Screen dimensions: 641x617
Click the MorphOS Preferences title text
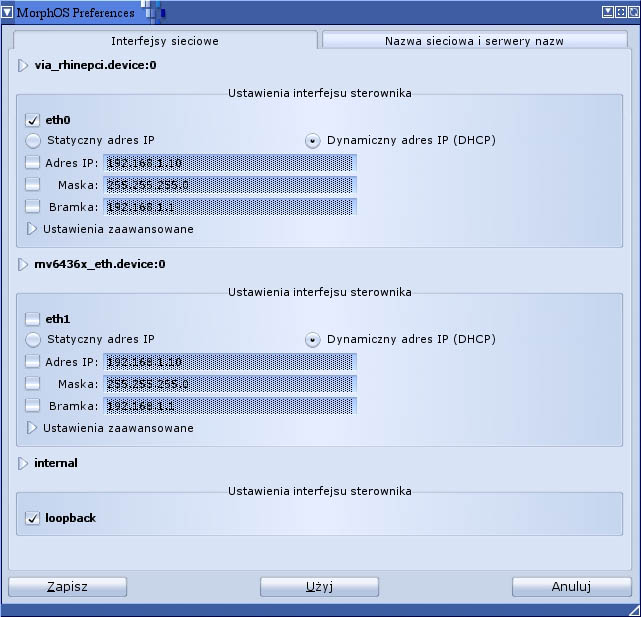click(76, 13)
